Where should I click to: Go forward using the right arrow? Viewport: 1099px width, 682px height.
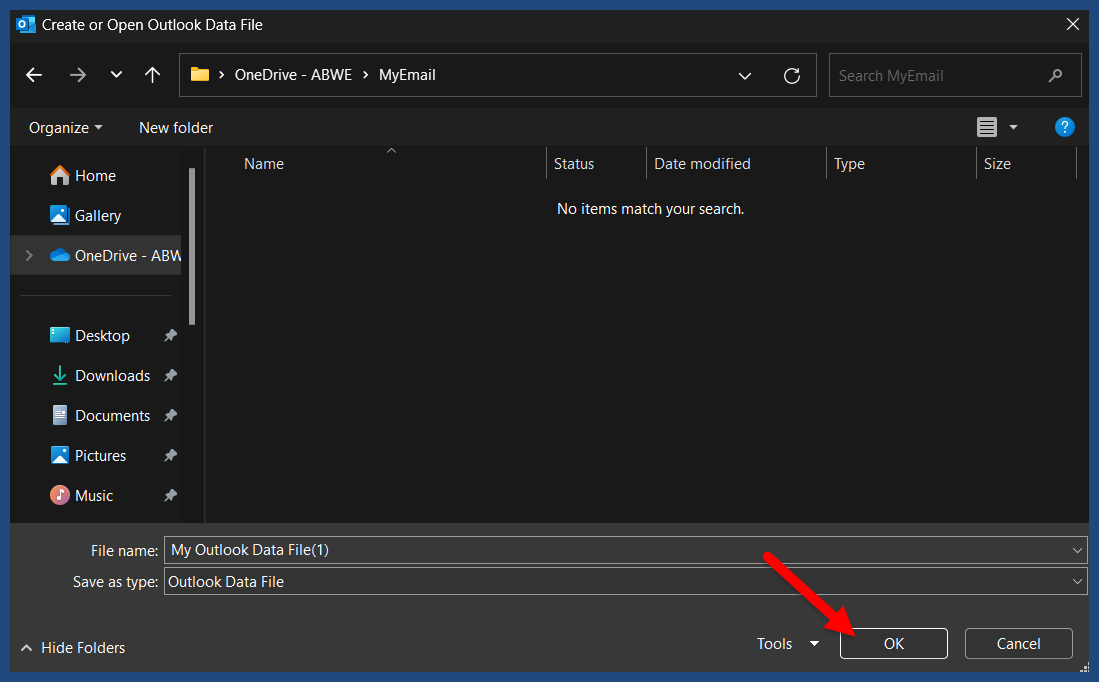coord(78,75)
